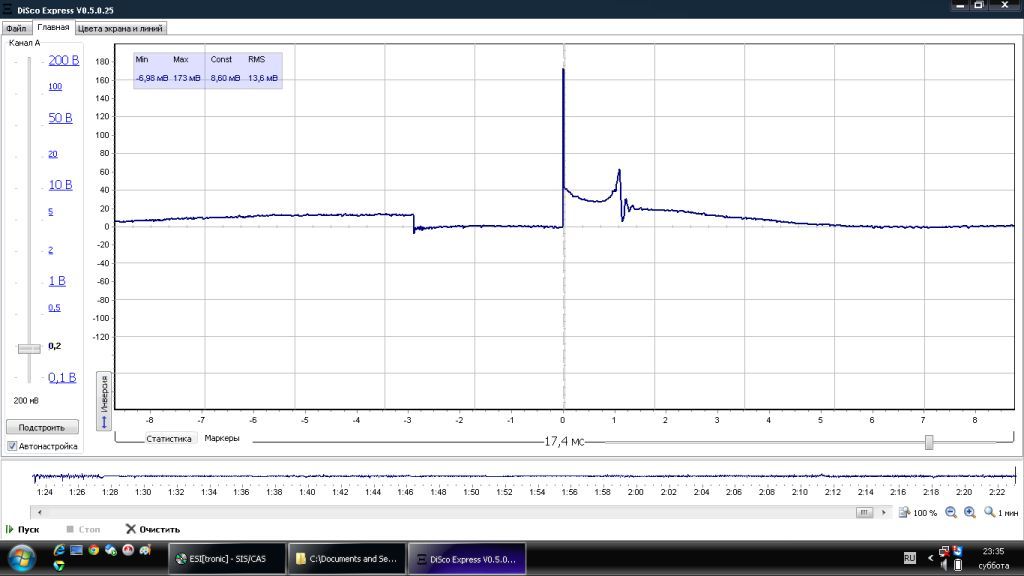Click the 100 % fit-view icon
This screenshot has width=1024, height=576.
[x=904, y=513]
